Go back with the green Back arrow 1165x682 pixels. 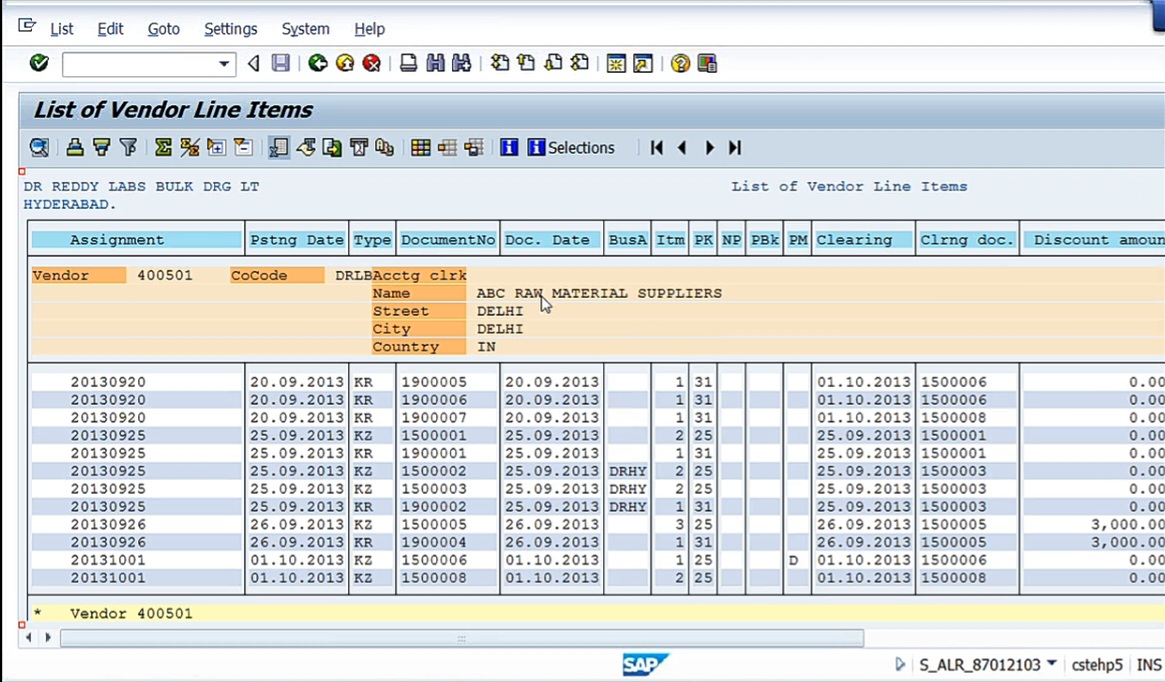(x=318, y=63)
